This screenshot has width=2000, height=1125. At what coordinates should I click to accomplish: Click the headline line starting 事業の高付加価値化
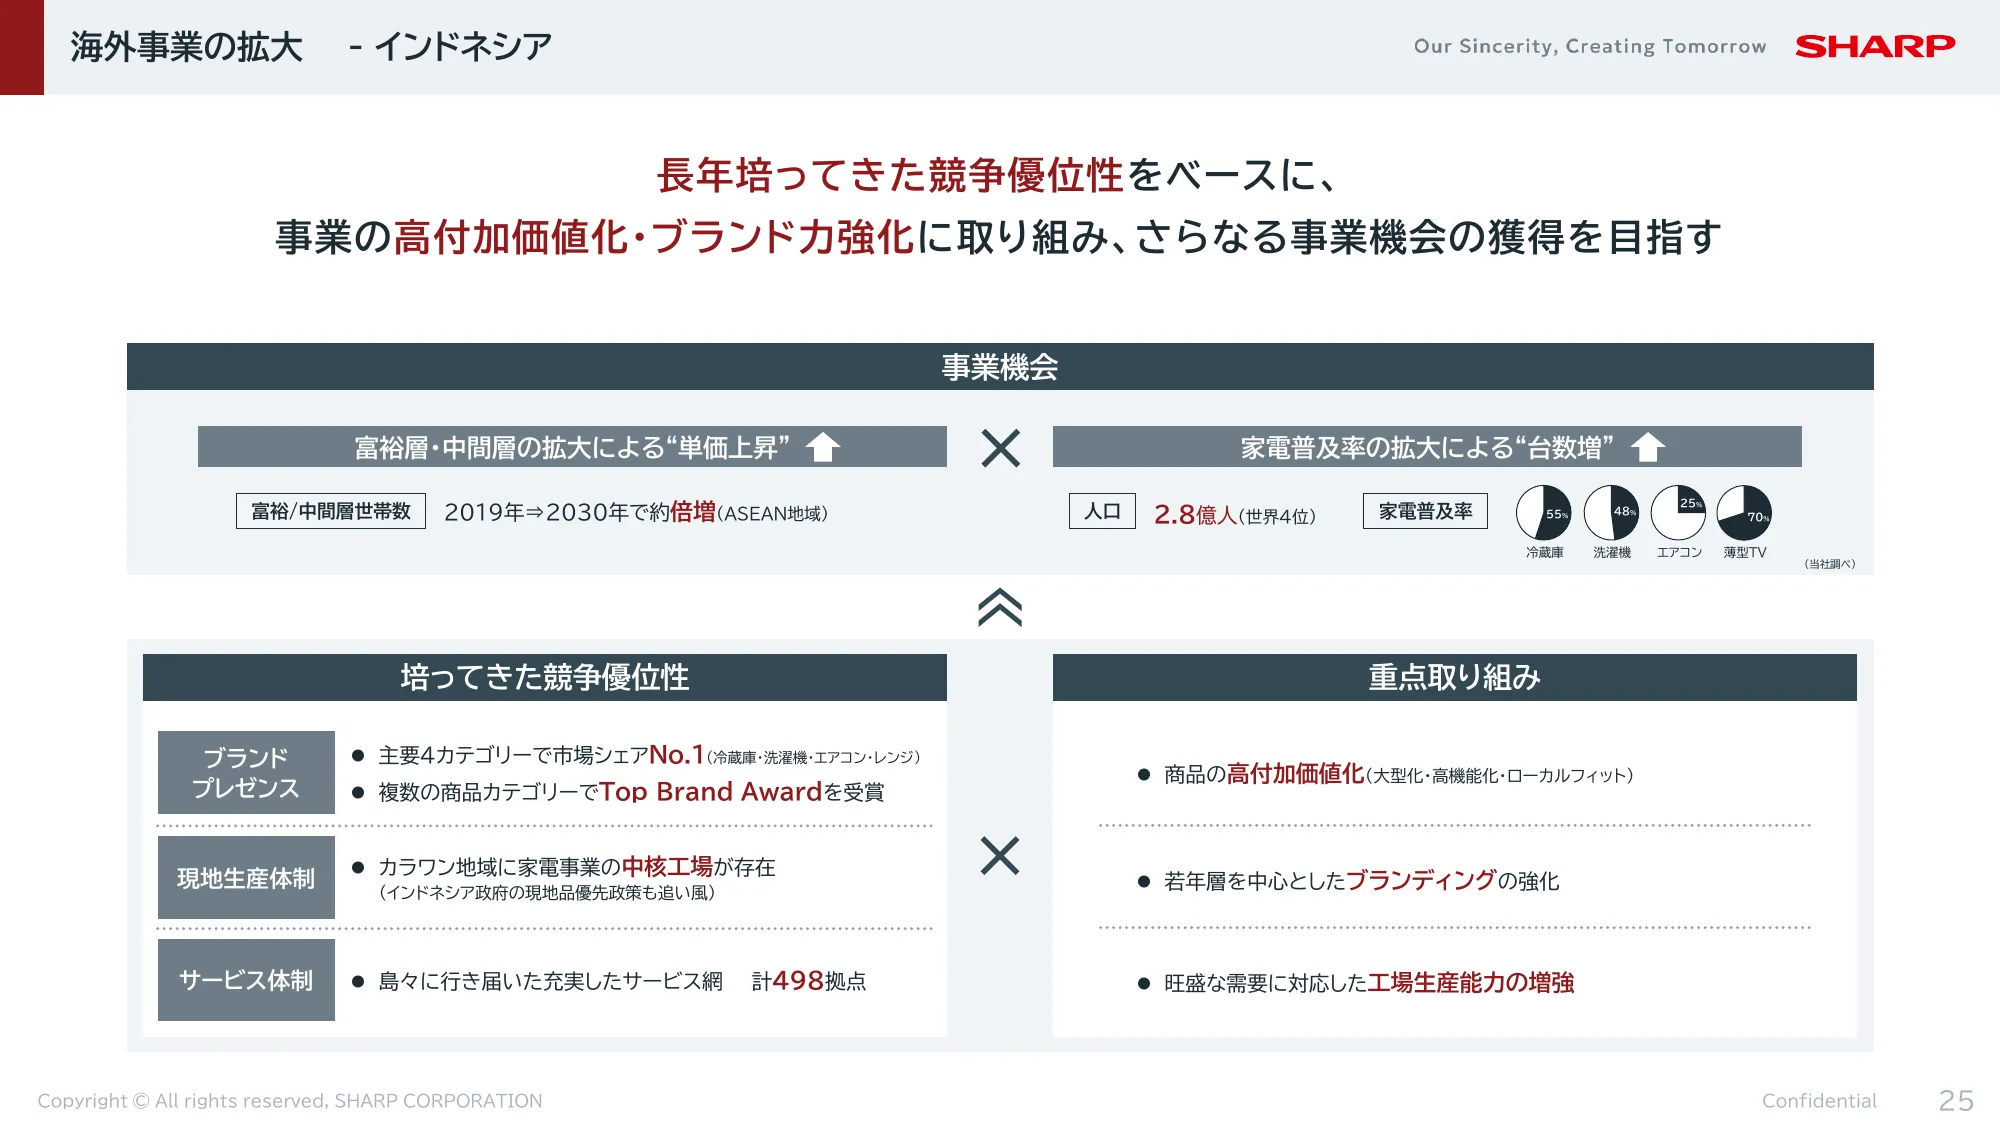[999, 237]
